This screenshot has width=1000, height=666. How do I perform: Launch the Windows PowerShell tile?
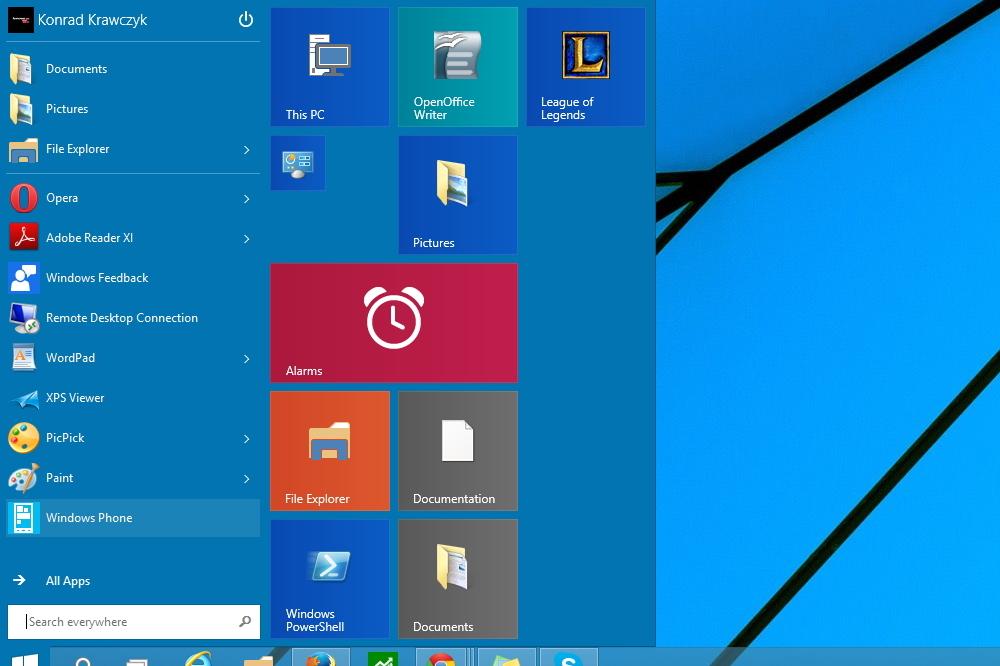point(330,579)
